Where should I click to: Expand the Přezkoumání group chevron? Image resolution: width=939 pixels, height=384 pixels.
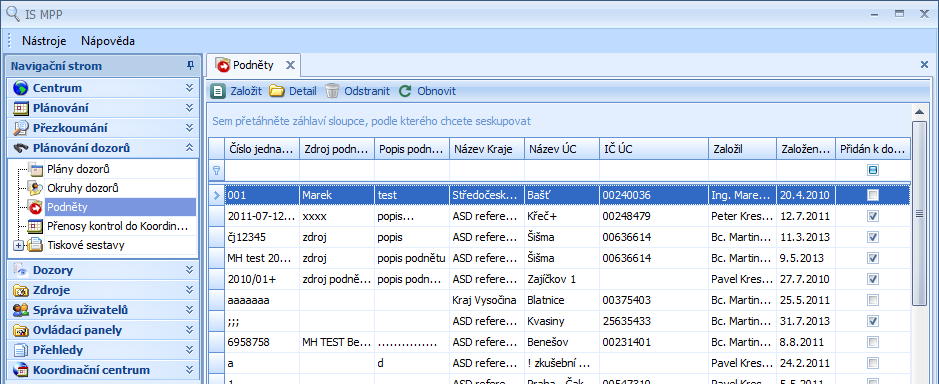189,128
